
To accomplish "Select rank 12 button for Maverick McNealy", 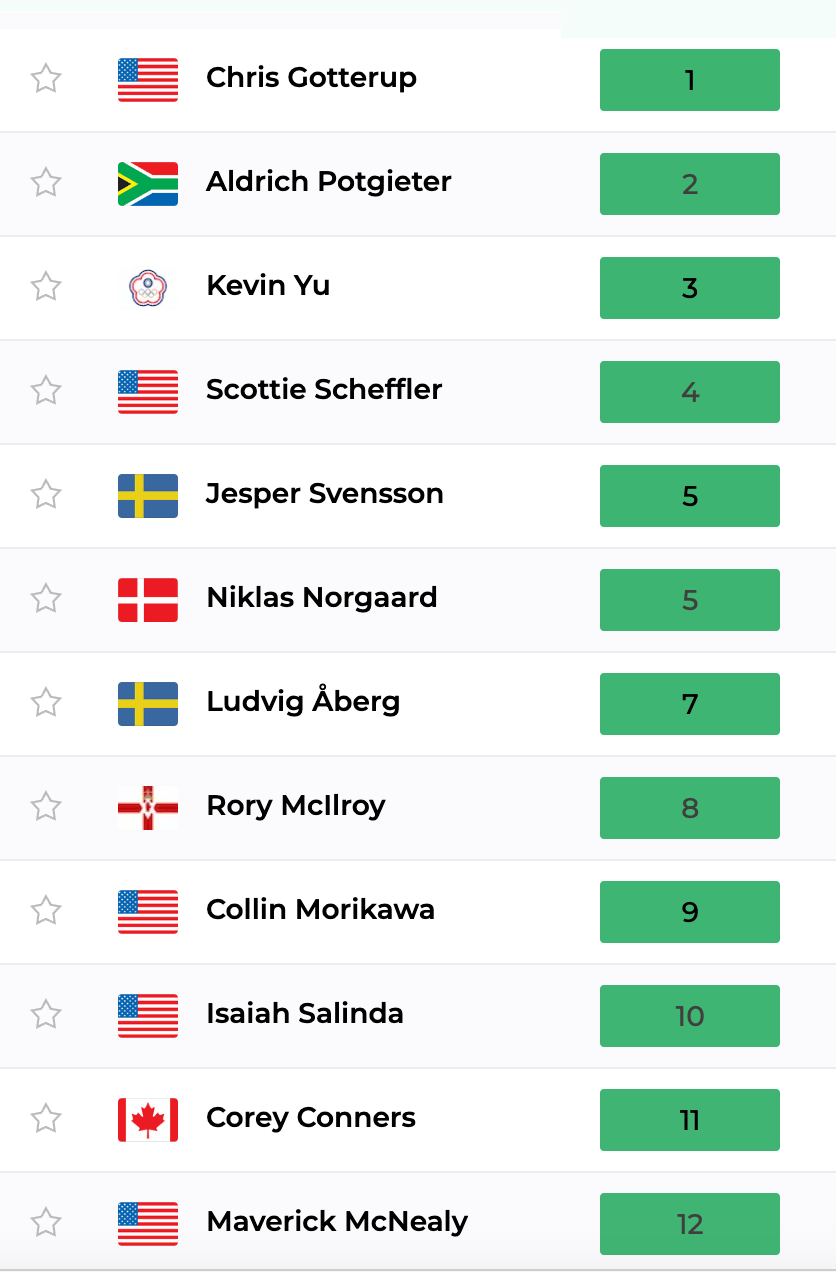I will tap(690, 1224).
